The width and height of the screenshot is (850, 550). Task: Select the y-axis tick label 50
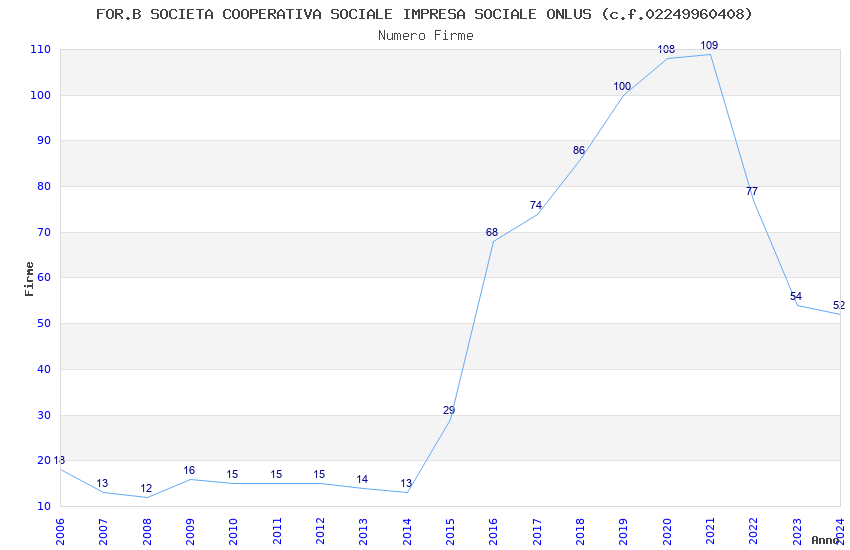[44, 323]
